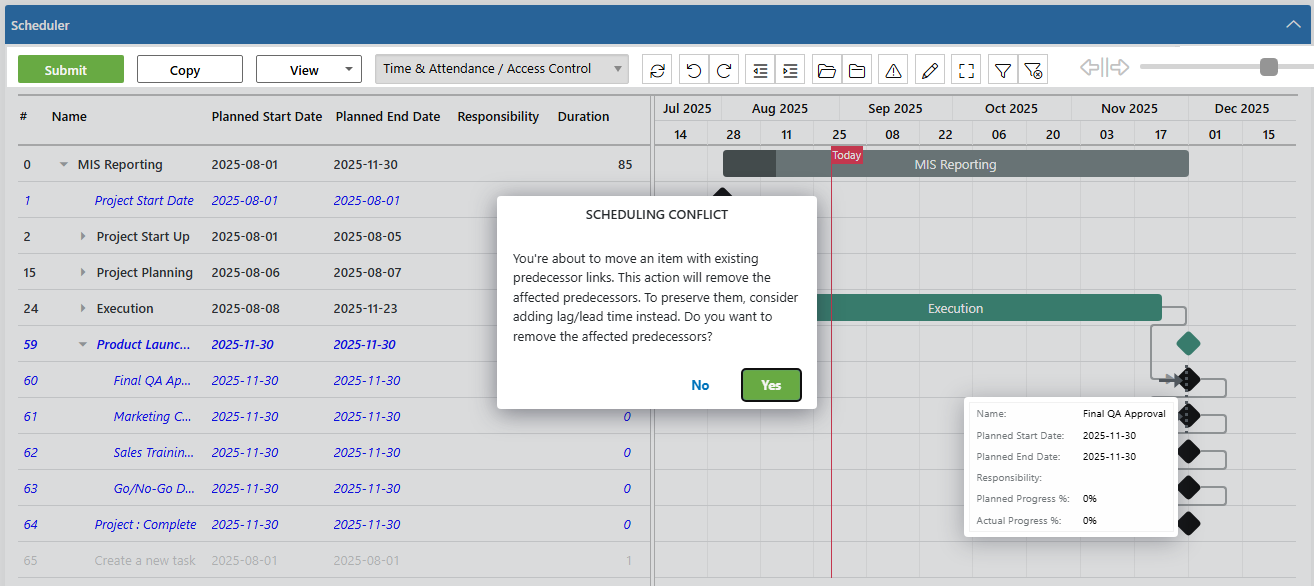The width and height of the screenshot is (1314, 586).
Task: Click the black milestone diamond for Project : Complete
Action: (x=1187, y=523)
